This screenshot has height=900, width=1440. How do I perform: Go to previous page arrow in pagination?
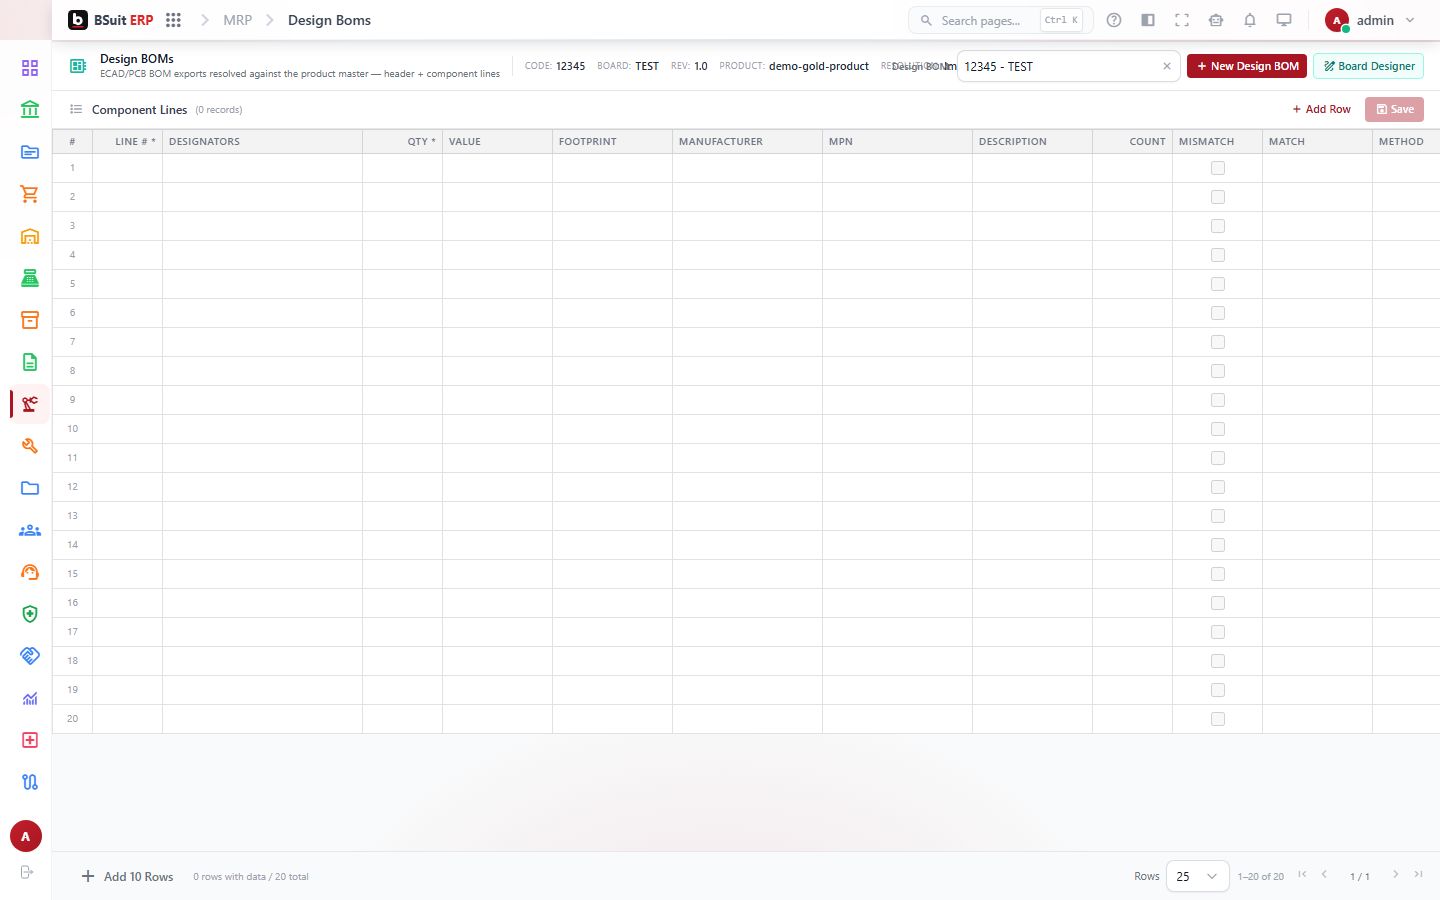click(1324, 875)
